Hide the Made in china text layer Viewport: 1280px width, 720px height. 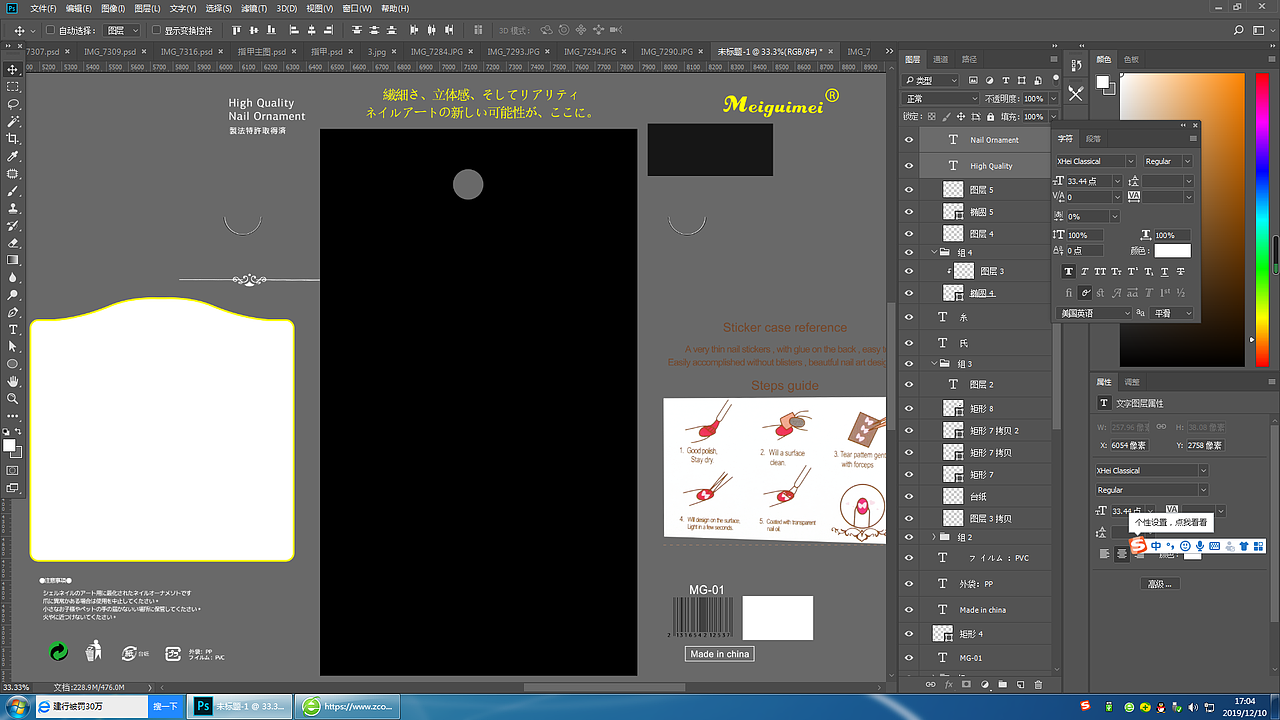click(909, 609)
